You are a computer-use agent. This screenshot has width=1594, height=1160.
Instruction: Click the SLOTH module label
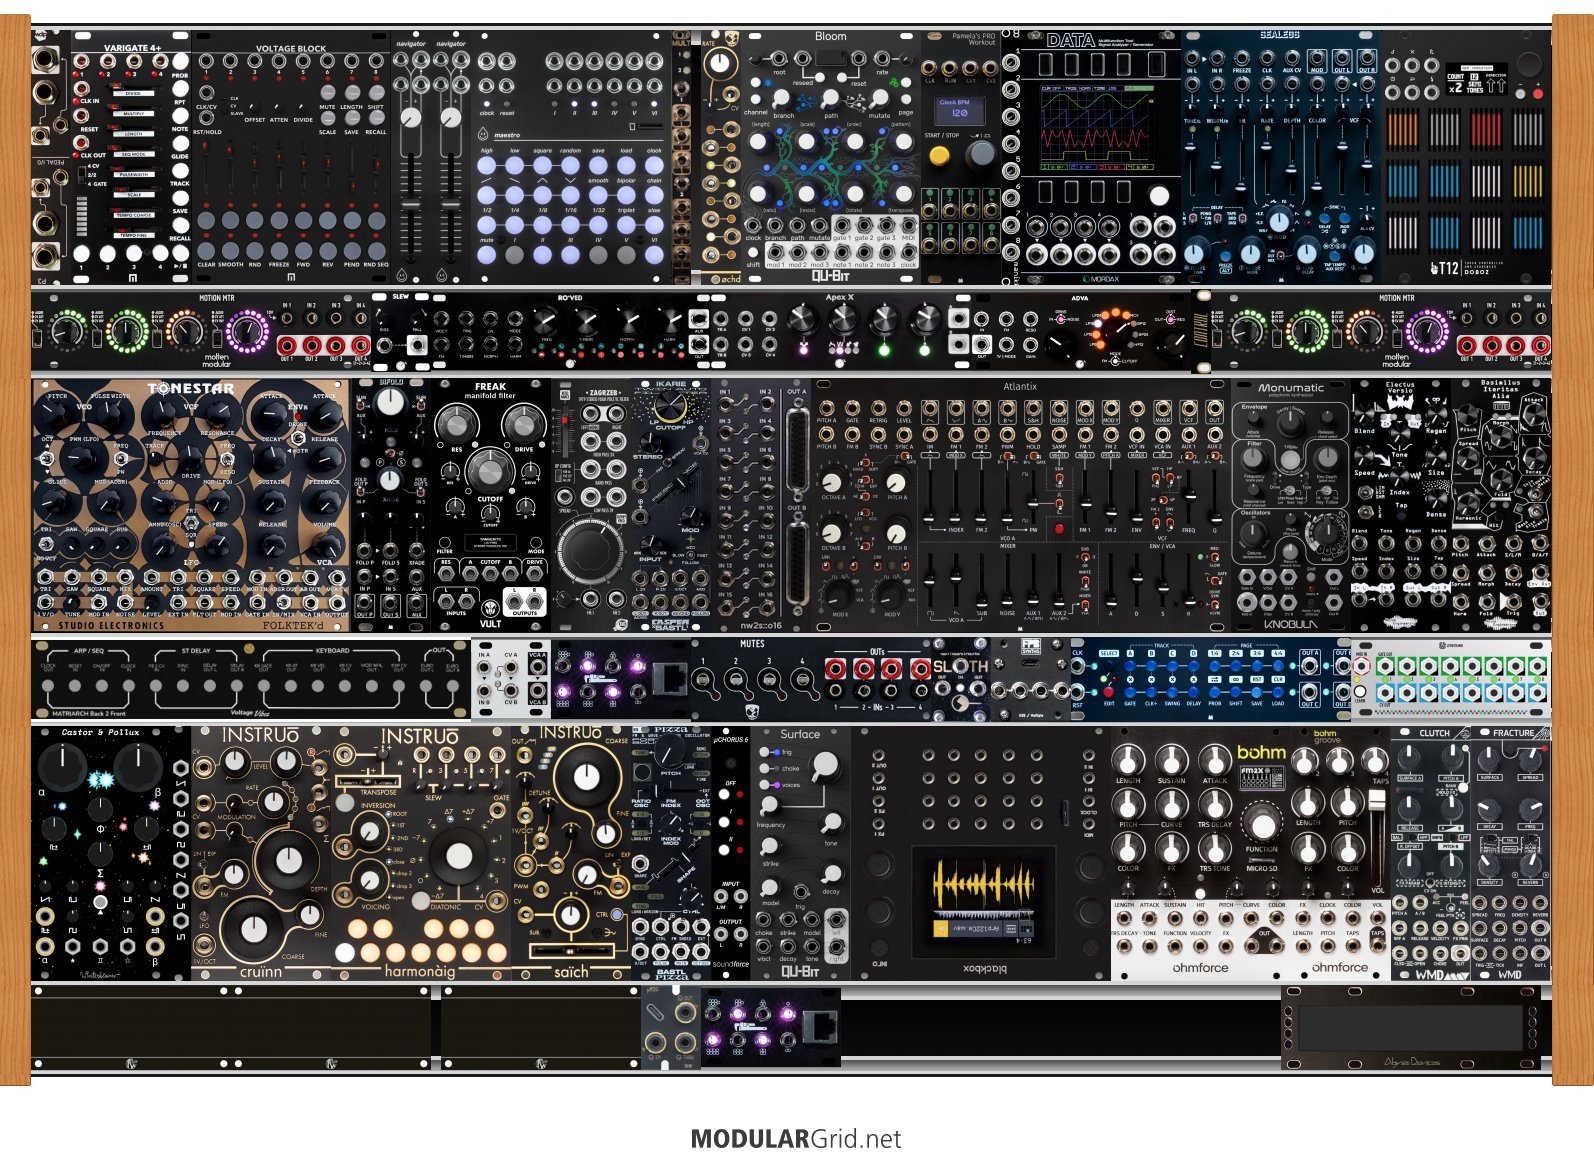point(960,666)
